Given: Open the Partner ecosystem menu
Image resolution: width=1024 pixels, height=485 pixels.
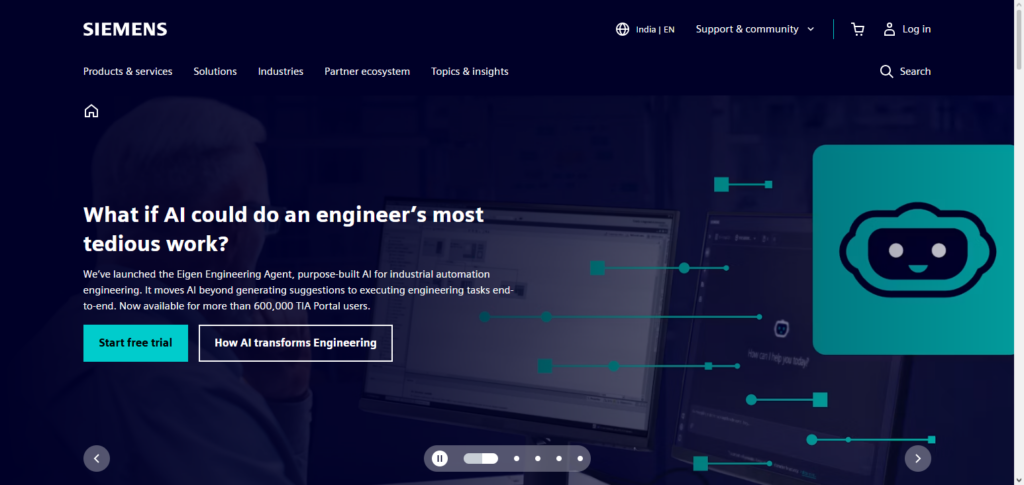Looking at the screenshot, I should tap(367, 71).
